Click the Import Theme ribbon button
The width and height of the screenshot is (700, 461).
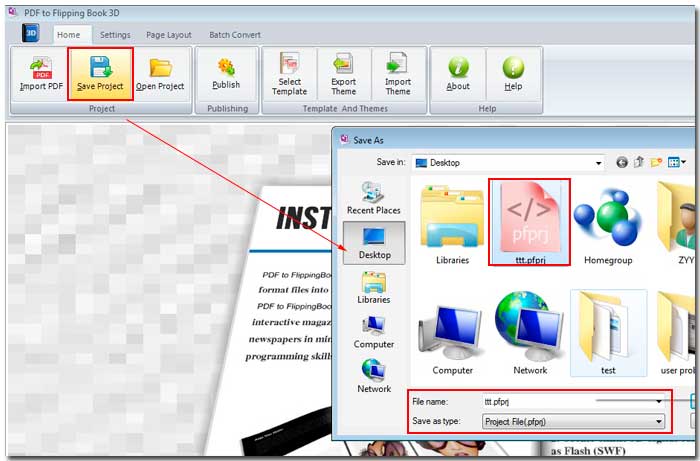(x=398, y=74)
